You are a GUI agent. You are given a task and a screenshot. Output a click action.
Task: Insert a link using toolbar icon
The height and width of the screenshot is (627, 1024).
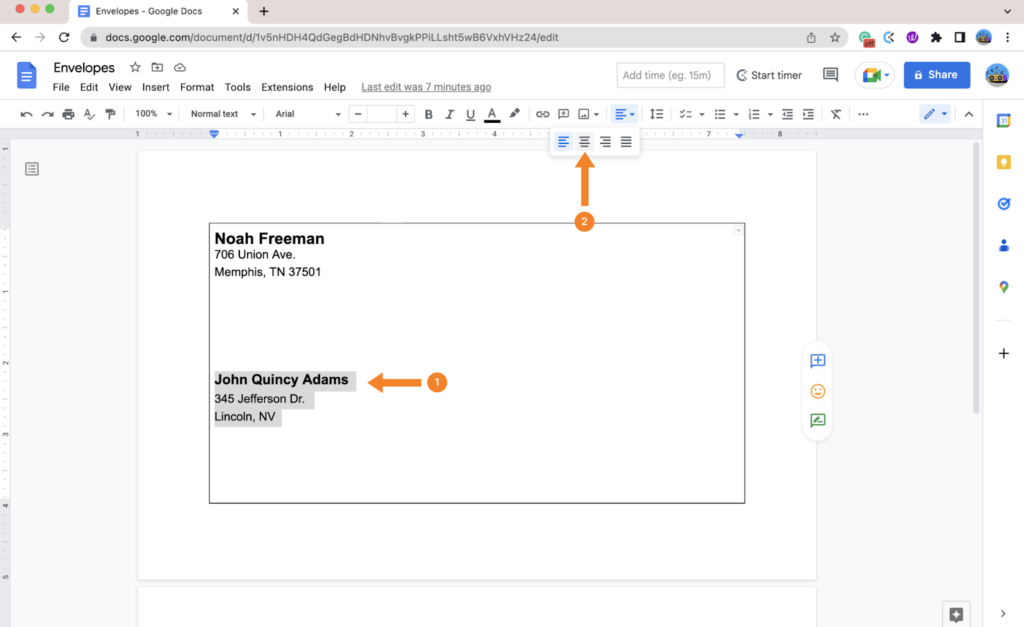[x=542, y=114]
